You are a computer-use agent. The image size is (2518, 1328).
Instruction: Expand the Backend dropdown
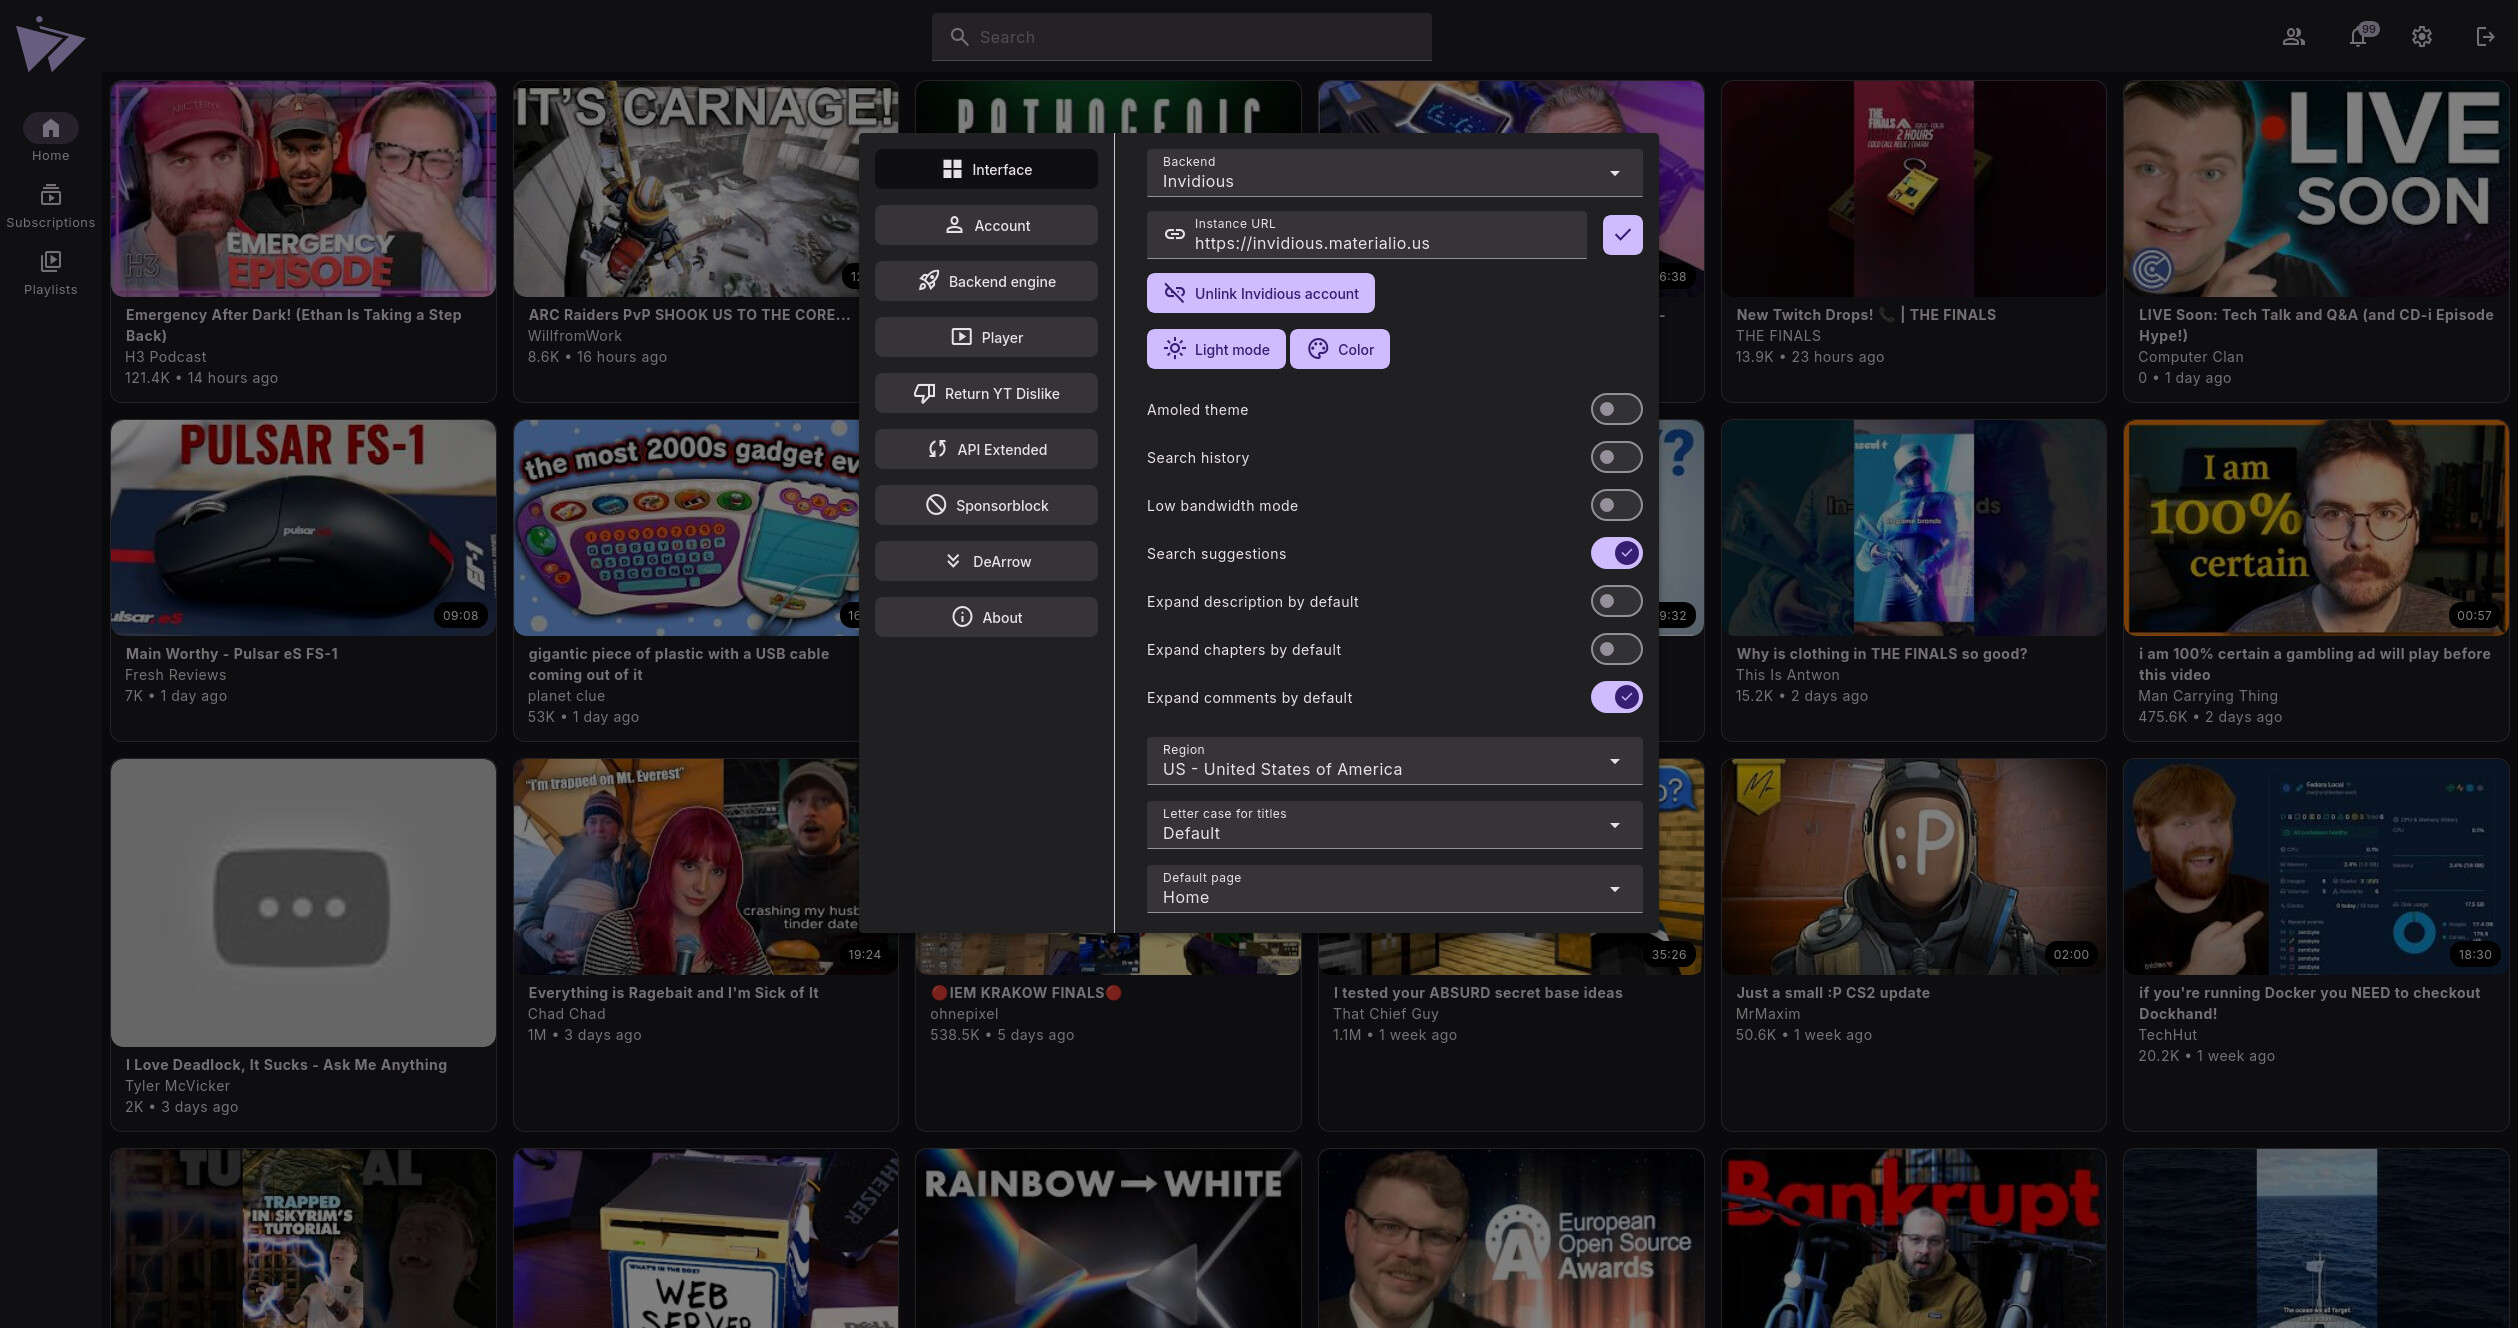(1393, 173)
